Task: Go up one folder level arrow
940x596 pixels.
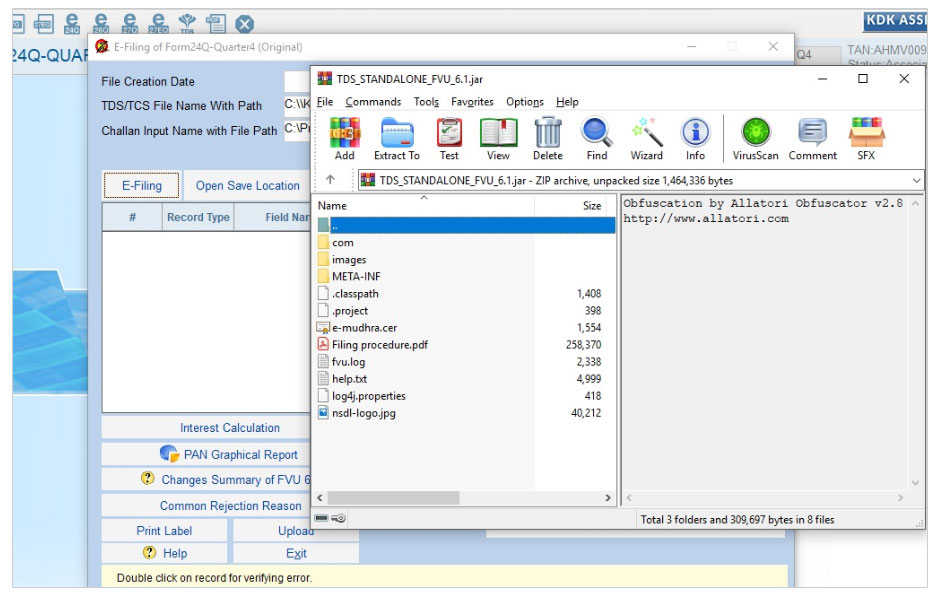Action: 330,179
